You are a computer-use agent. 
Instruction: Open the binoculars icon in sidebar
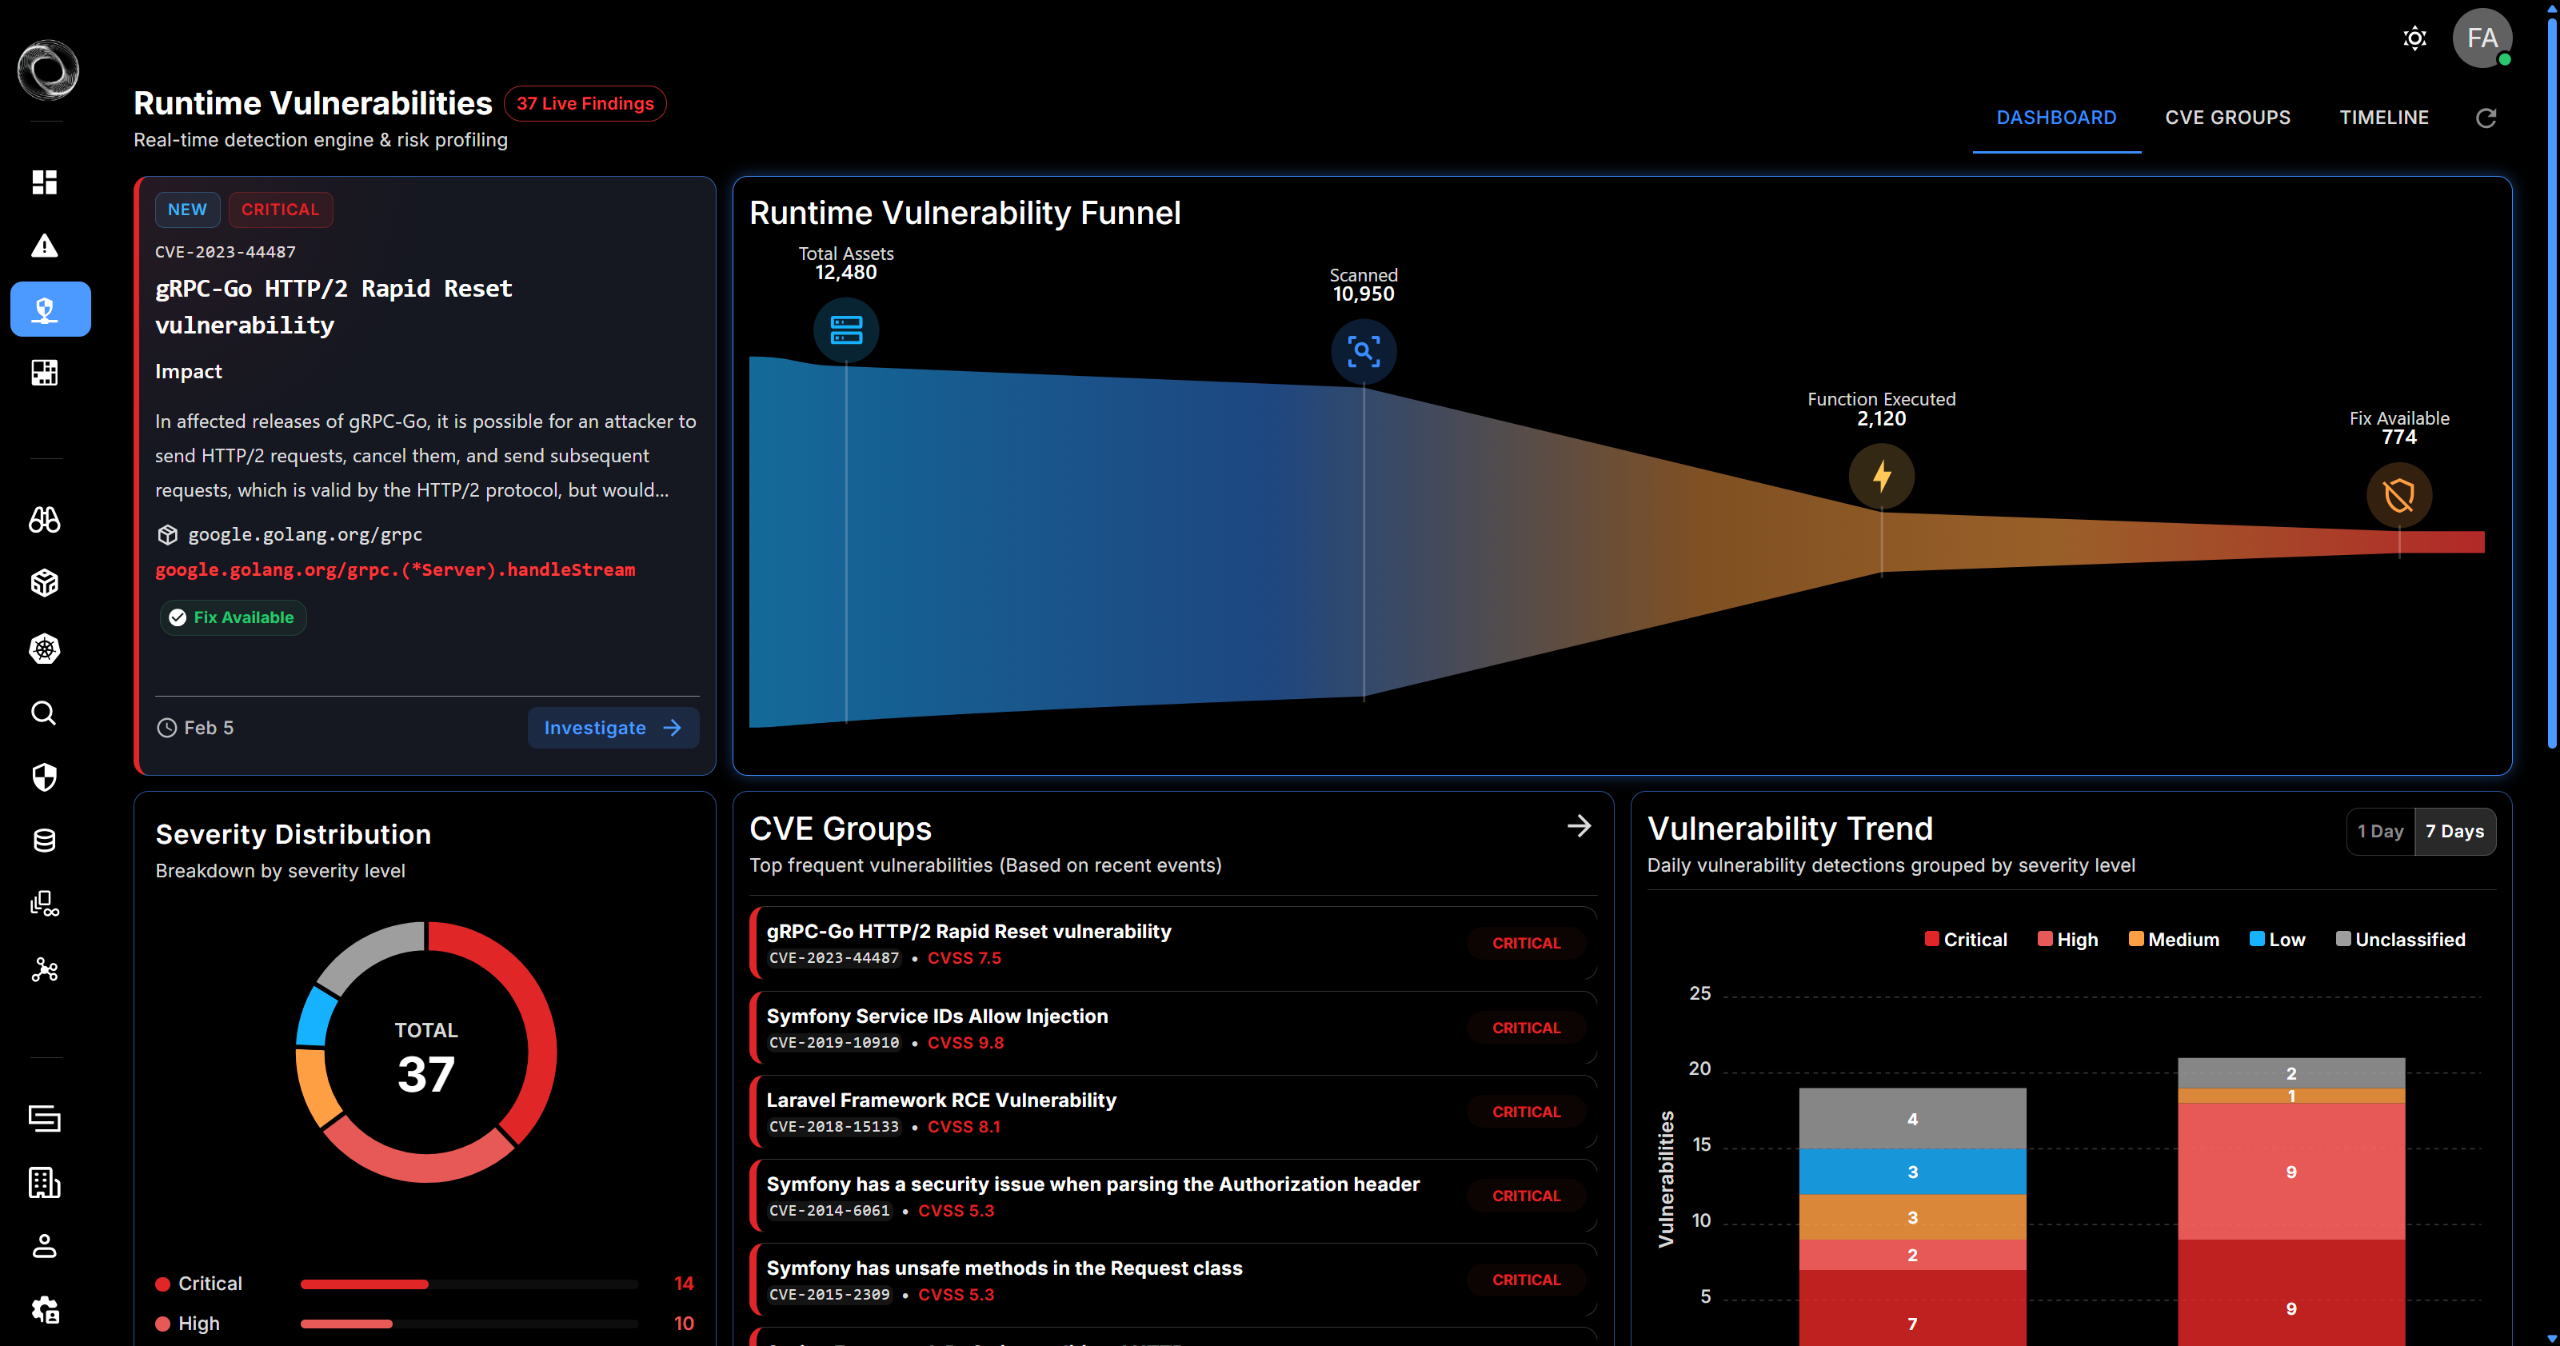click(44, 520)
